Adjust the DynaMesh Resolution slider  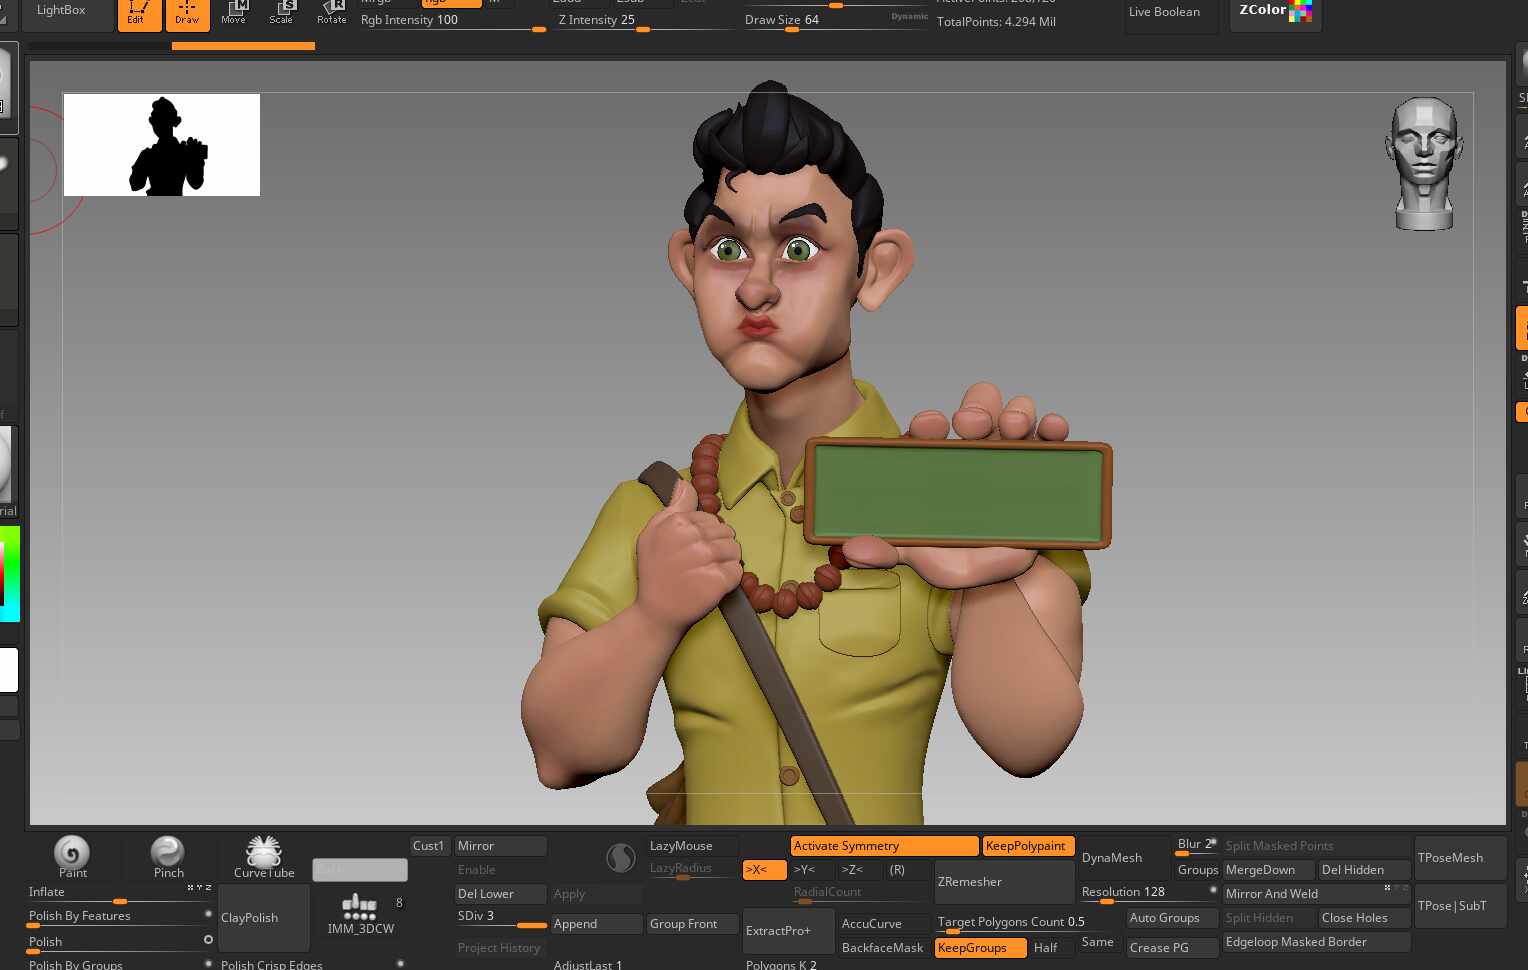coord(1148,894)
